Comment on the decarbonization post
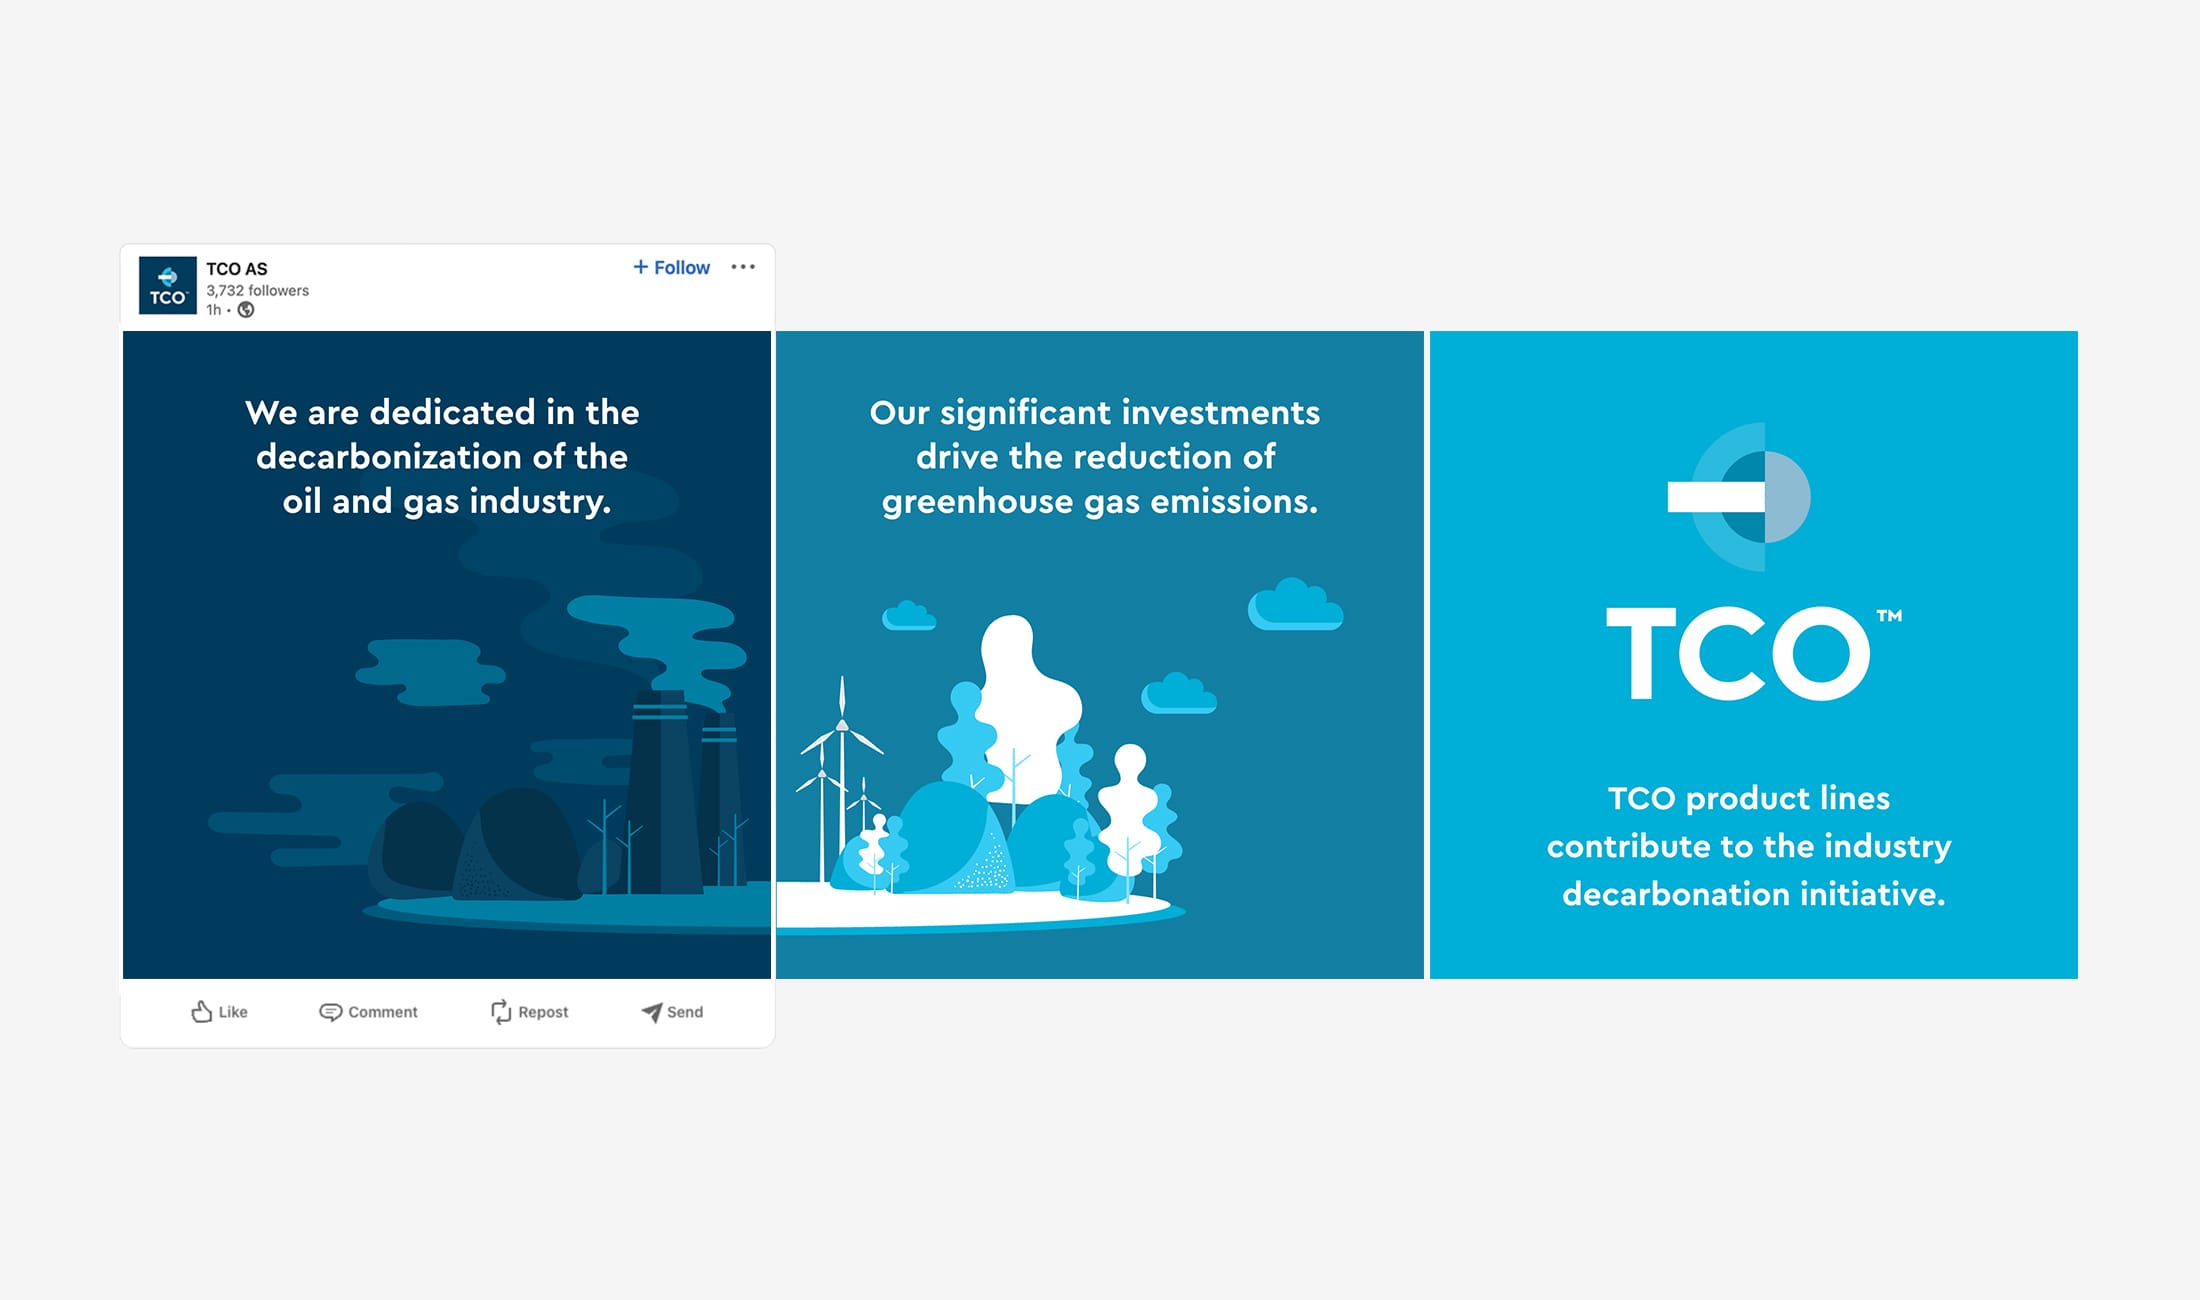The height and width of the screenshot is (1300, 2200). click(368, 1012)
